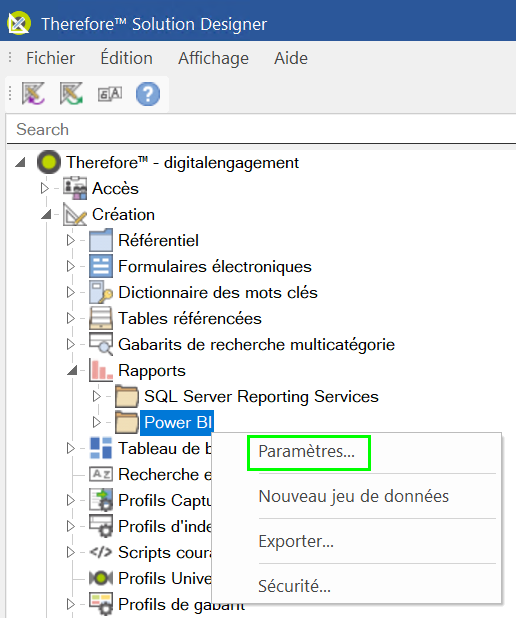The image size is (516, 618).
Task: Select the Therefore - digitalengagement root label
Action: pyautogui.click(x=183, y=162)
